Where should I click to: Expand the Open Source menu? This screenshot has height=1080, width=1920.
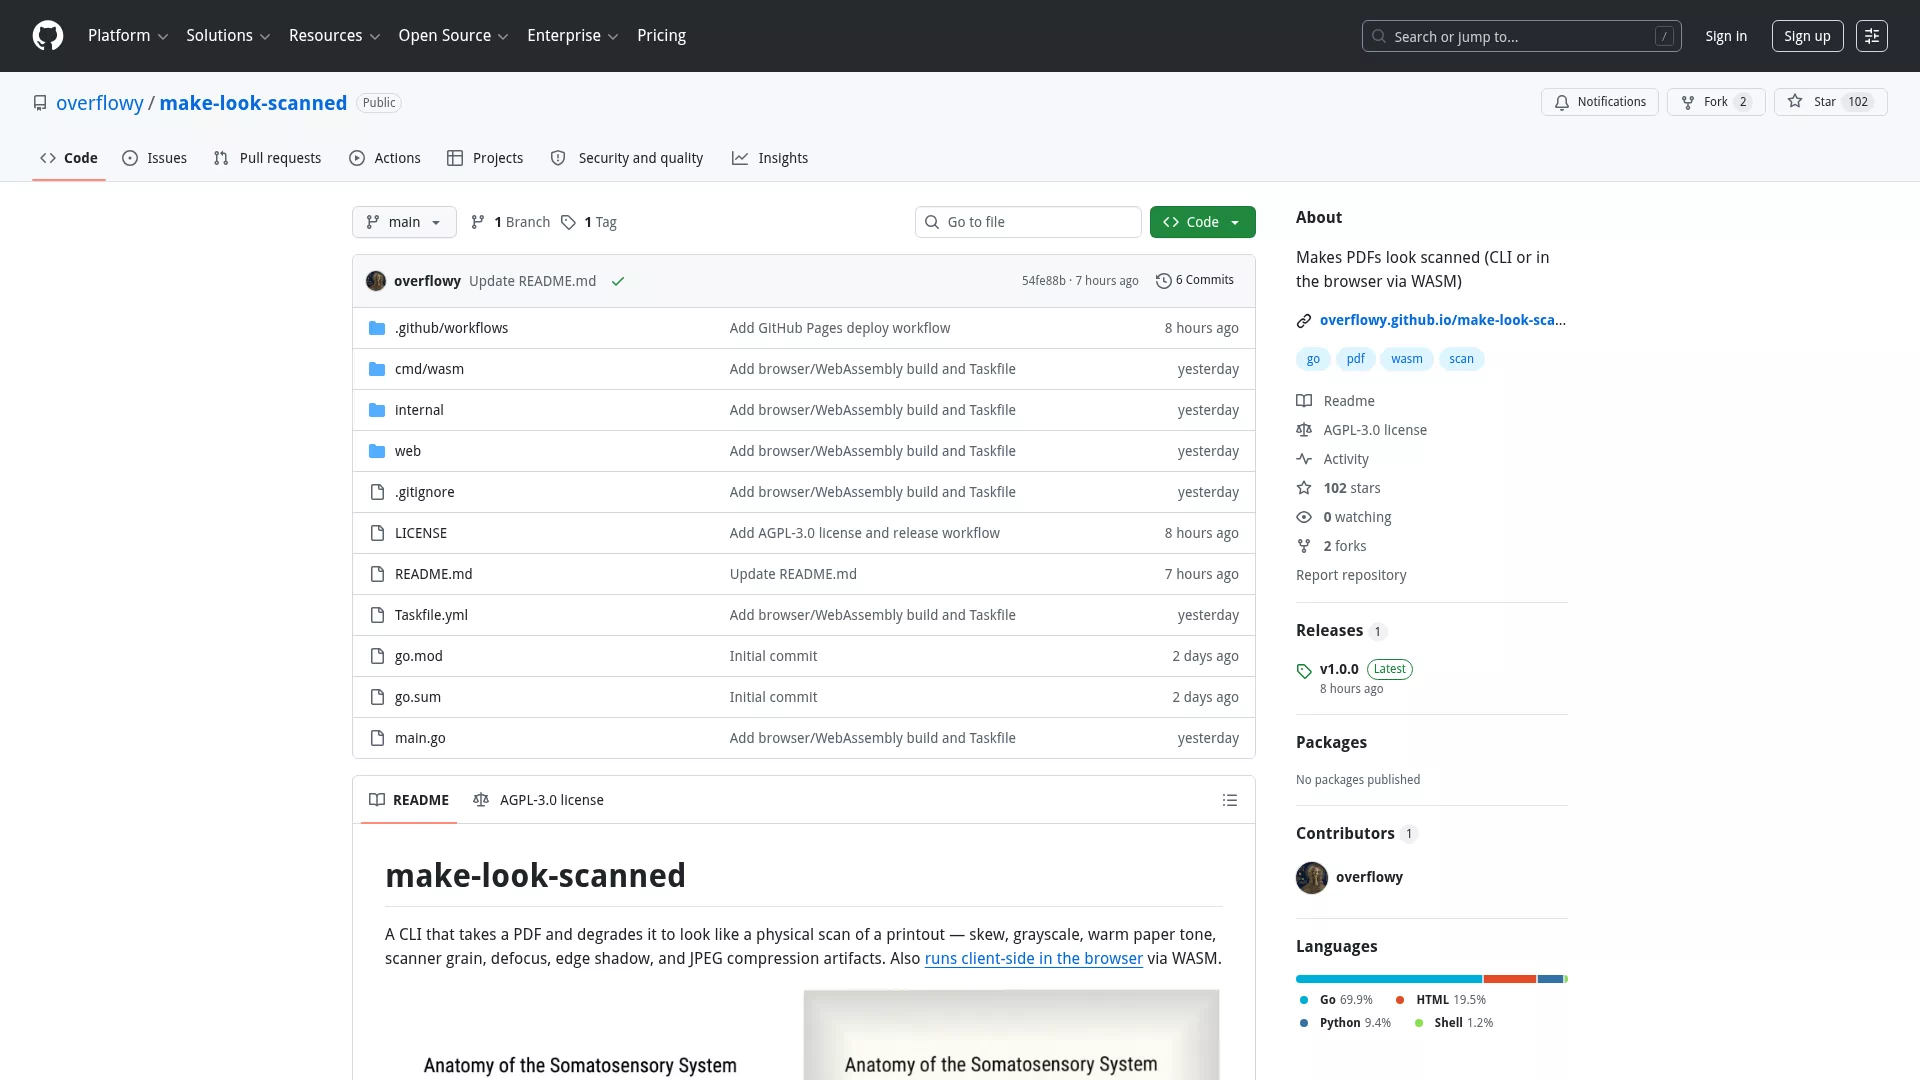pos(453,36)
